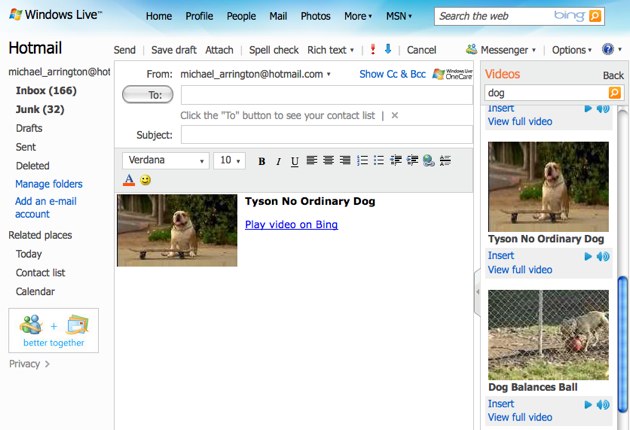Set low priority with the blue arrow
The height and width of the screenshot is (430, 630).
pos(388,49)
